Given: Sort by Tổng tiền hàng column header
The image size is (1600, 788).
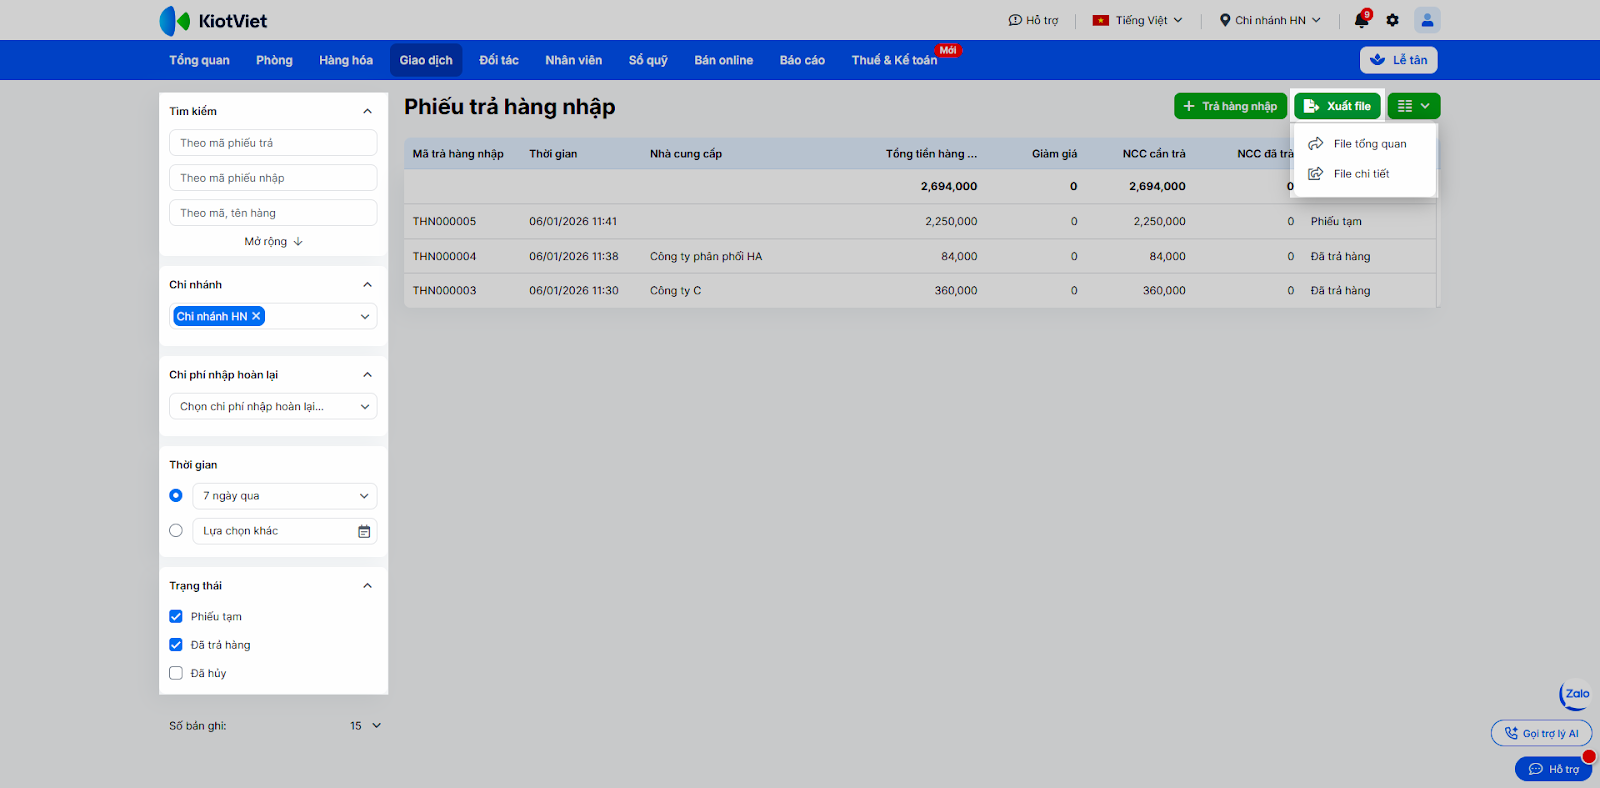Looking at the screenshot, I should [931, 154].
